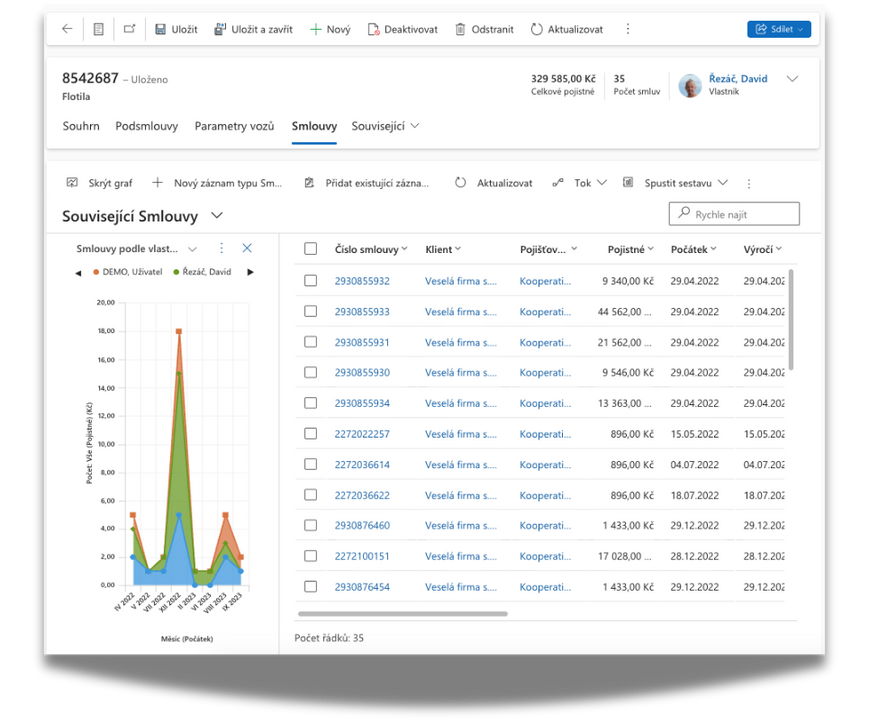Click the Nový plus icon
The image size is (869, 723).
click(315, 29)
